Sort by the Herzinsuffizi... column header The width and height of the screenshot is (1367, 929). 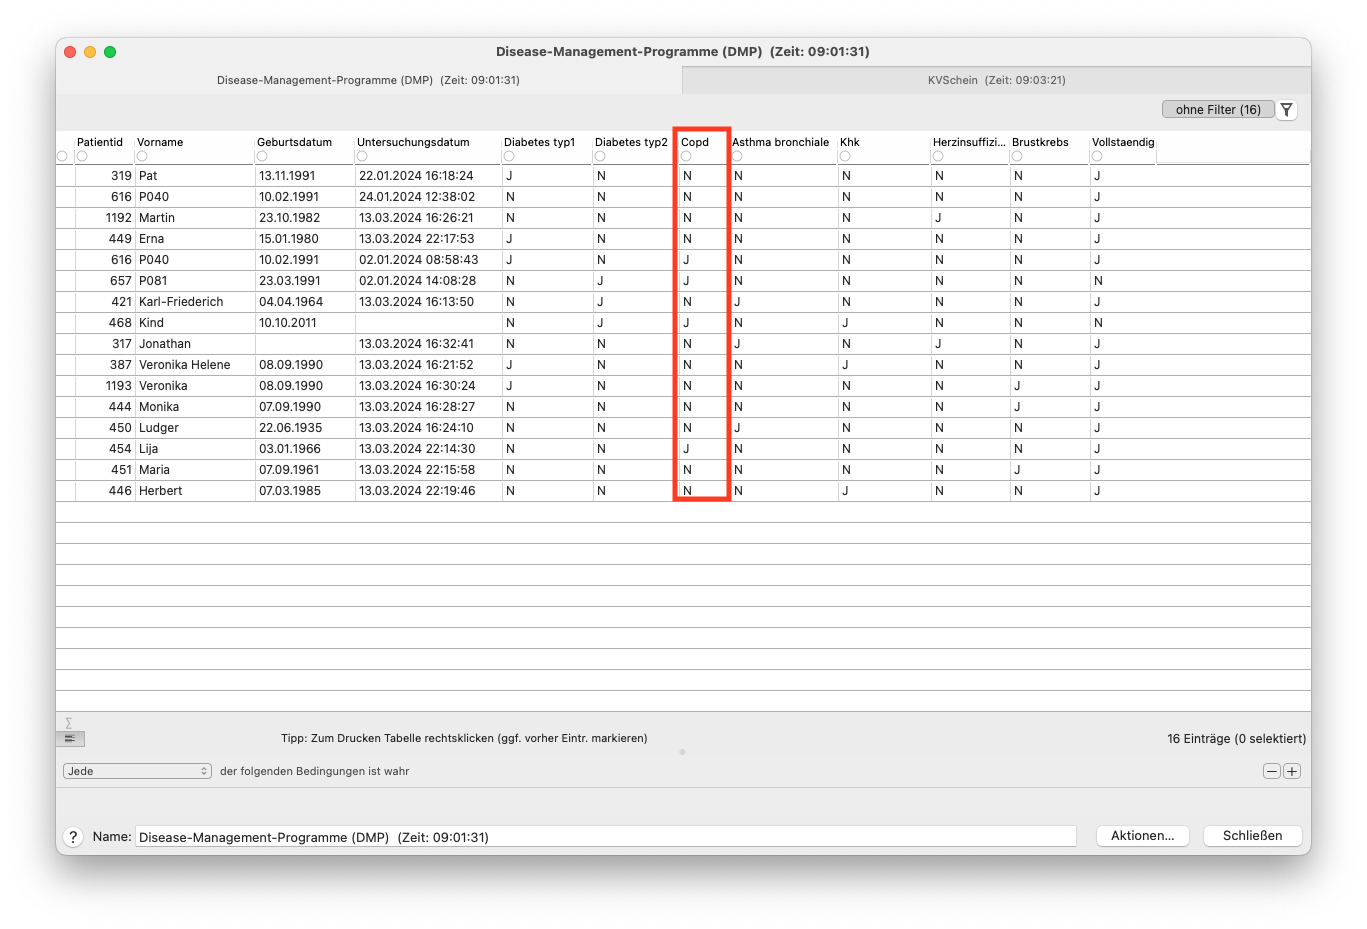[969, 142]
